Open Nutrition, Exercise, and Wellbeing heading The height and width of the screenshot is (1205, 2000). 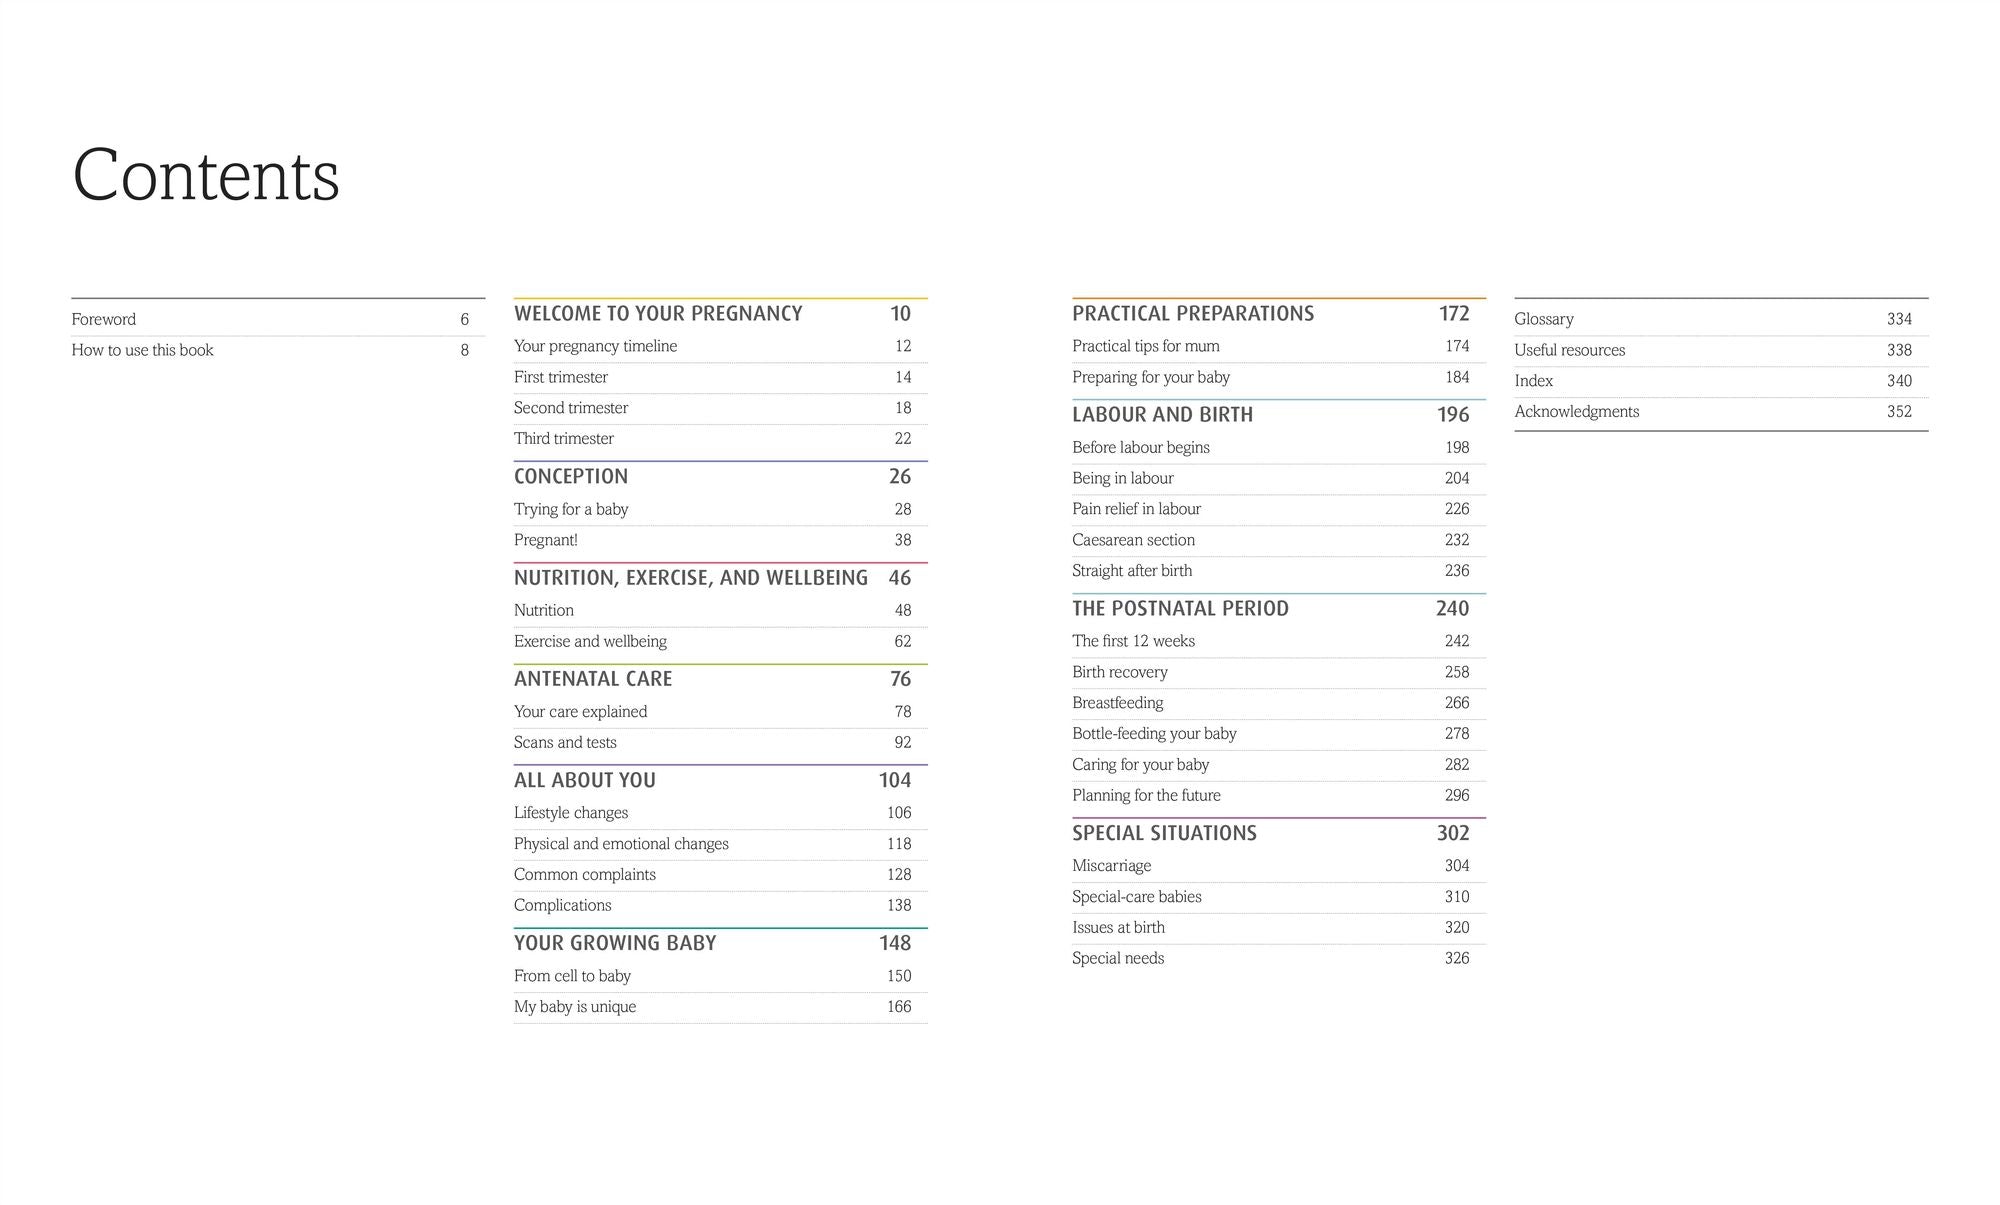click(x=690, y=578)
